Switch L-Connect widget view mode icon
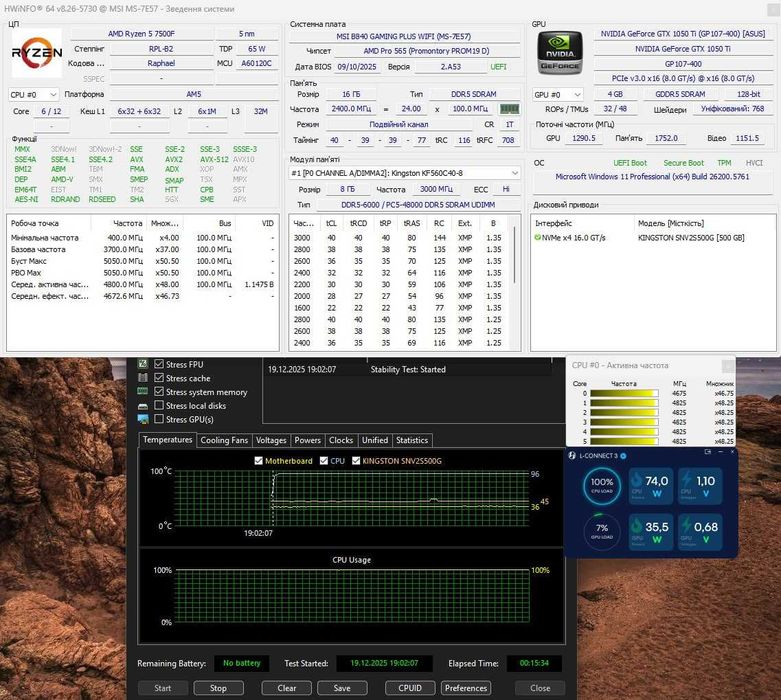781x700 pixels. 707,451
